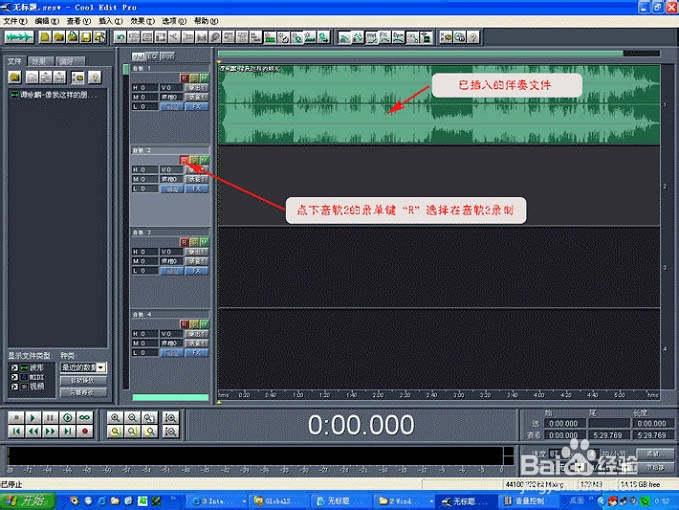
Task: Click the Rewind transport button
Action: click(32, 431)
